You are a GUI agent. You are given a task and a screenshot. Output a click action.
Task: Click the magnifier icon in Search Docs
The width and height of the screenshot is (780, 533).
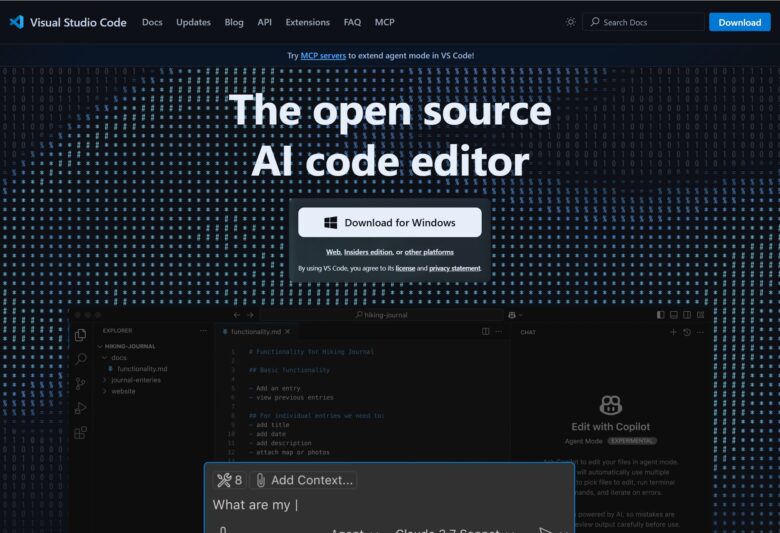(x=595, y=22)
